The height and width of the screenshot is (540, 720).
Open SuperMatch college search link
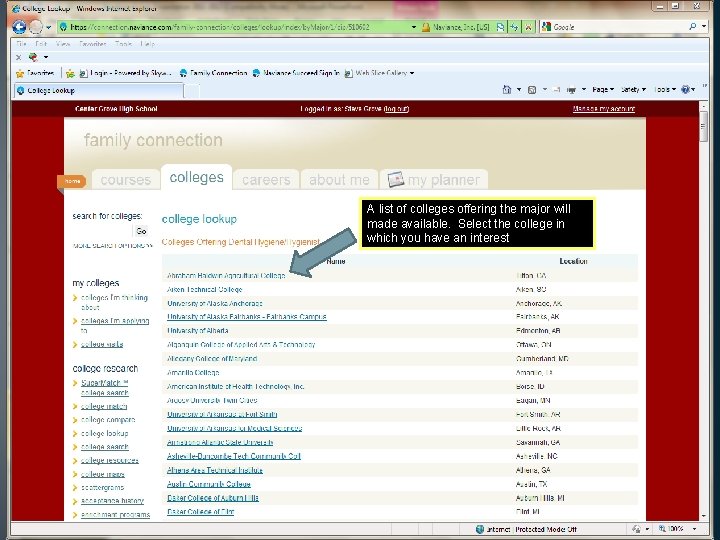tap(105, 388)
